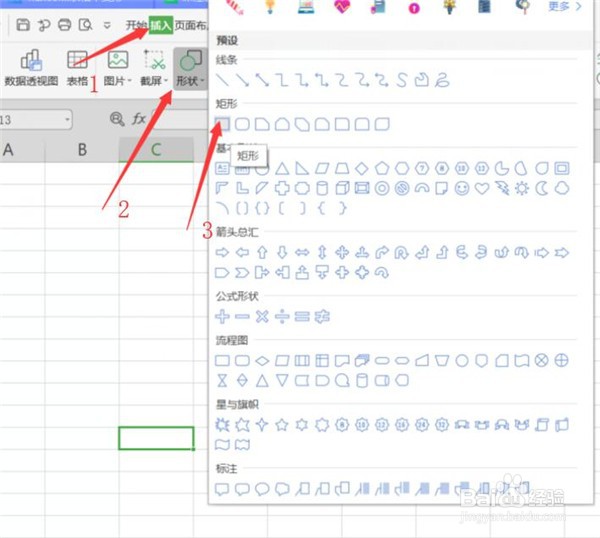The height and width of the screenshot is (538, 600).
Task: Select the freeform polygon line tool
Action: point(422,80)
